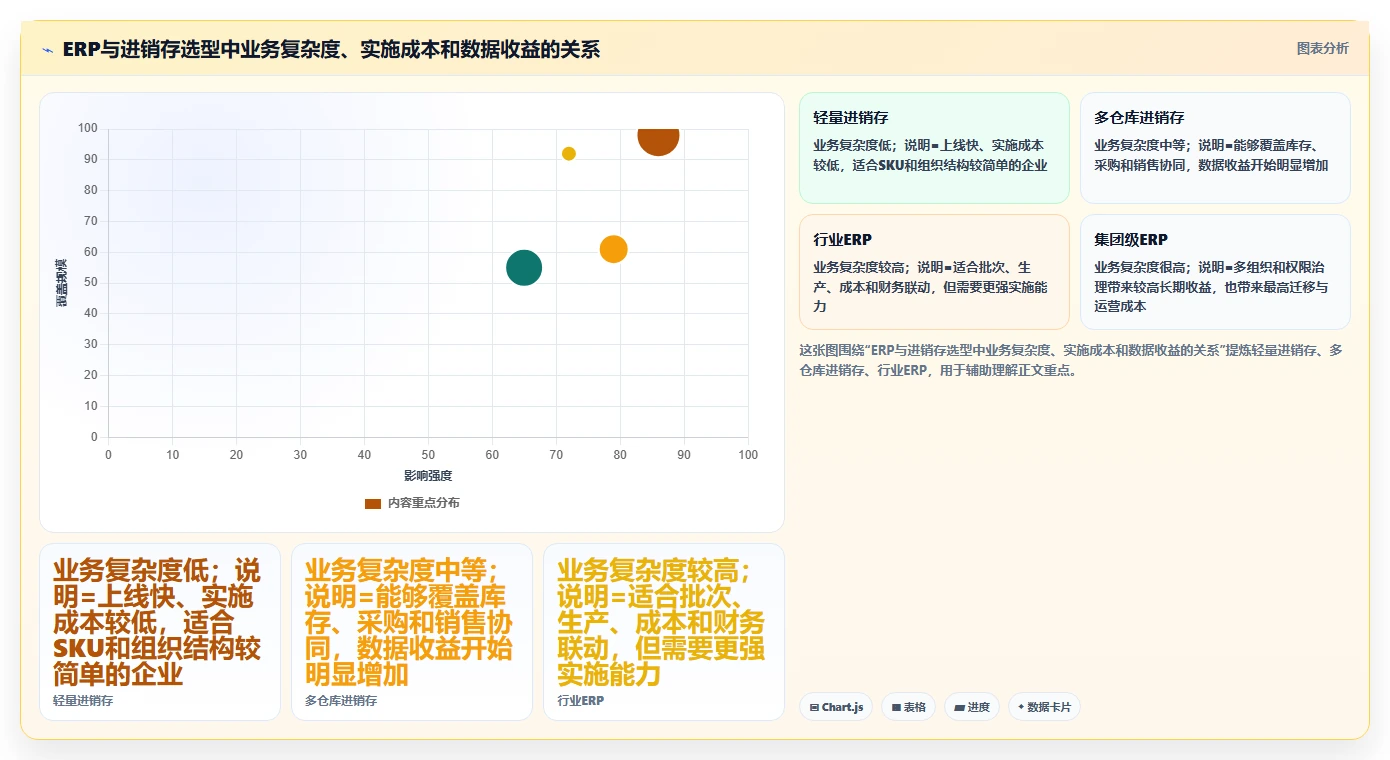The width and height of the screenshot is (1390, 760).
Task: Click the 进度 tag
Action: click(x=972, y=707)
